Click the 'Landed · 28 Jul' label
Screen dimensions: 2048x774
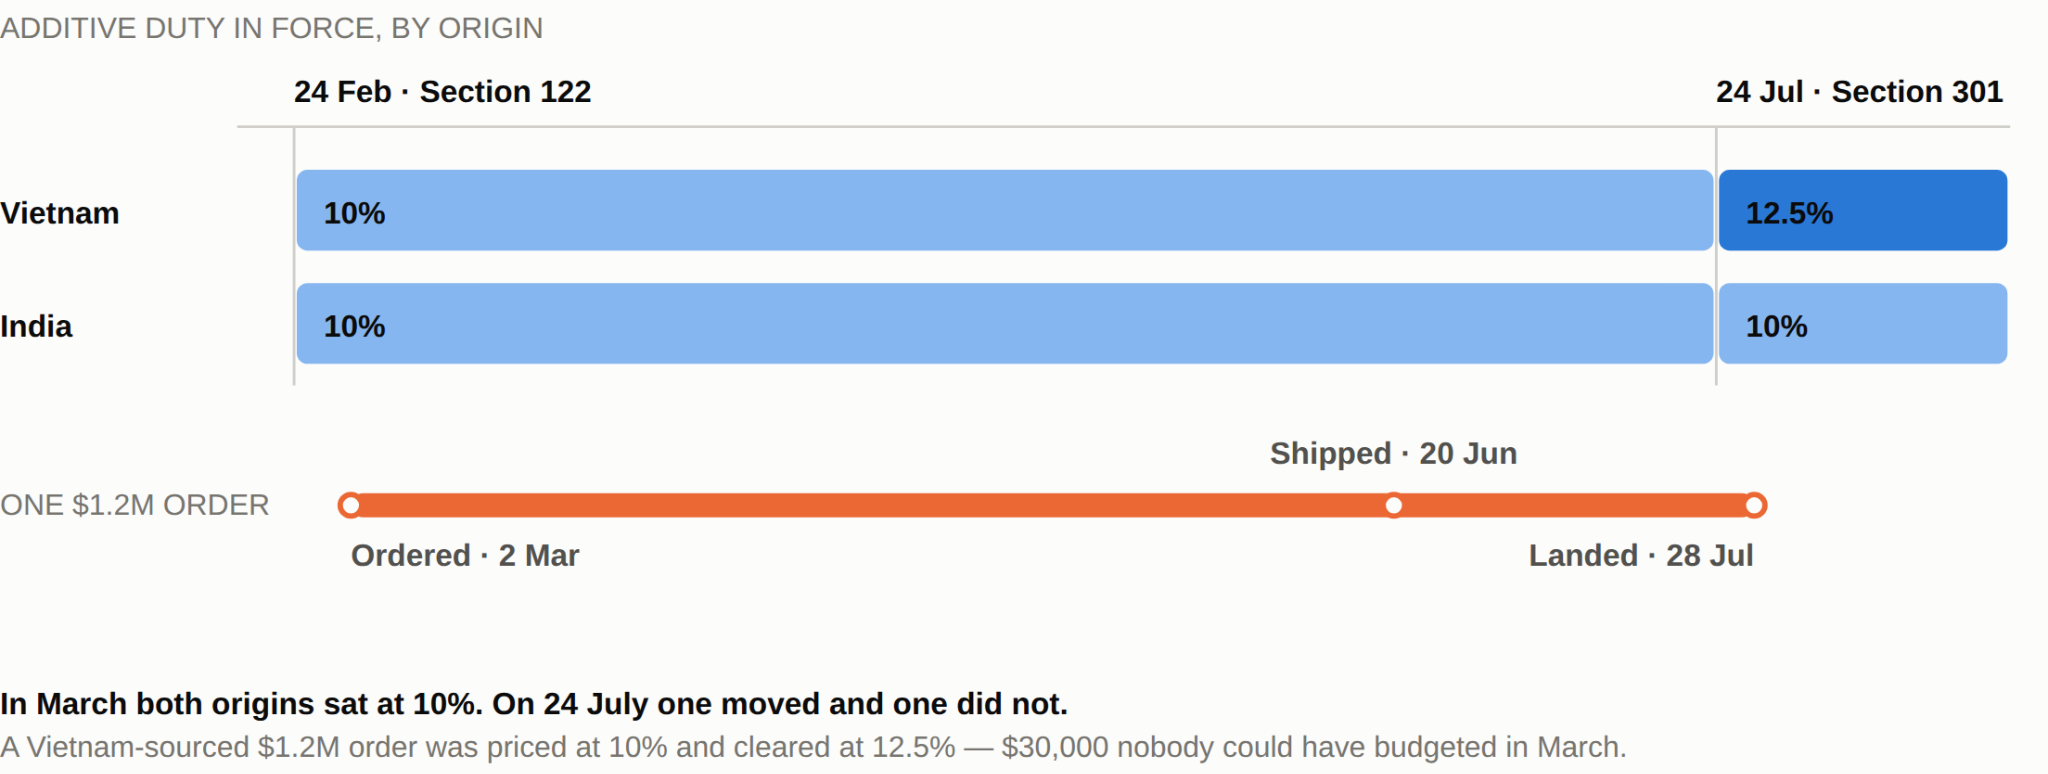[x=1641, y=555]
